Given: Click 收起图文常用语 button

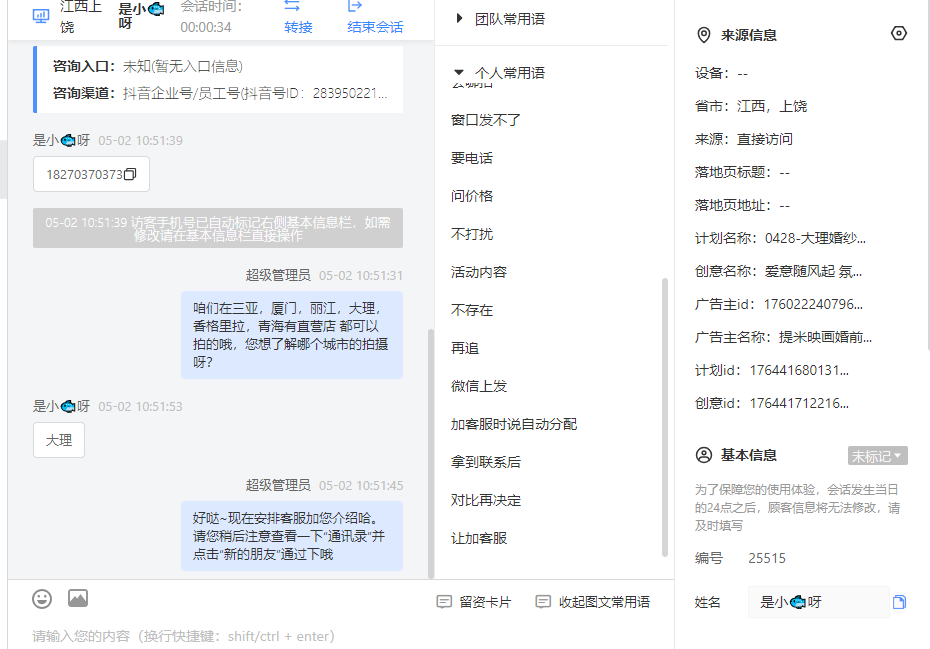Looking at the screenshot, I should 592,602.
